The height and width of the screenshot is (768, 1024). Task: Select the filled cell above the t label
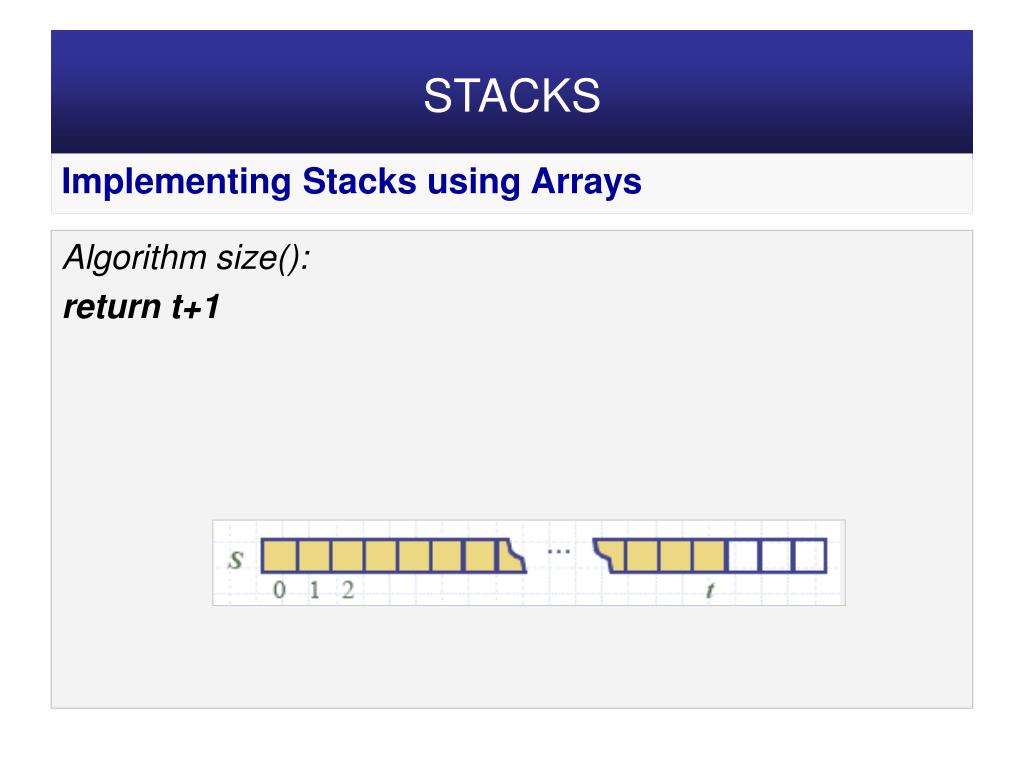pos(709,556)
